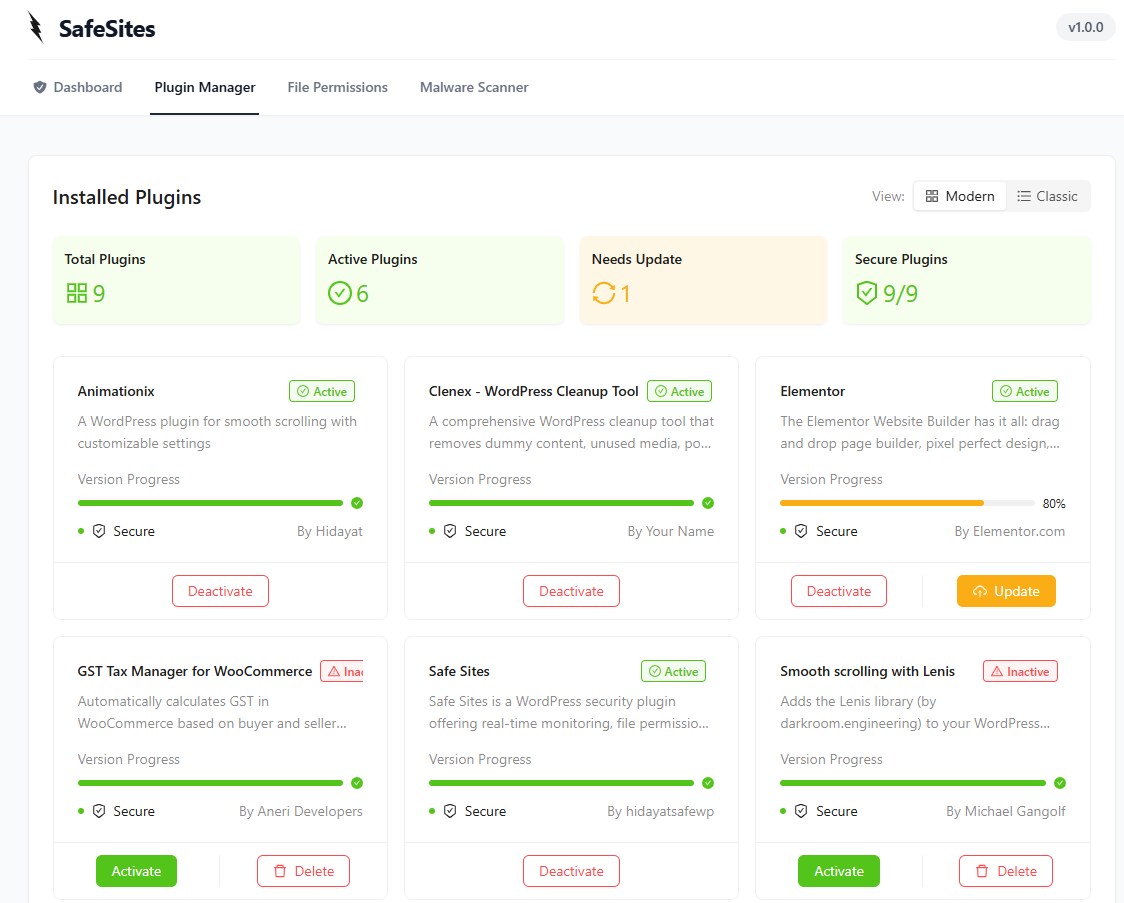
Task: Click the GST Tax Manager progress checkmark
Action: pyautogui.click(x=357, y=783)
